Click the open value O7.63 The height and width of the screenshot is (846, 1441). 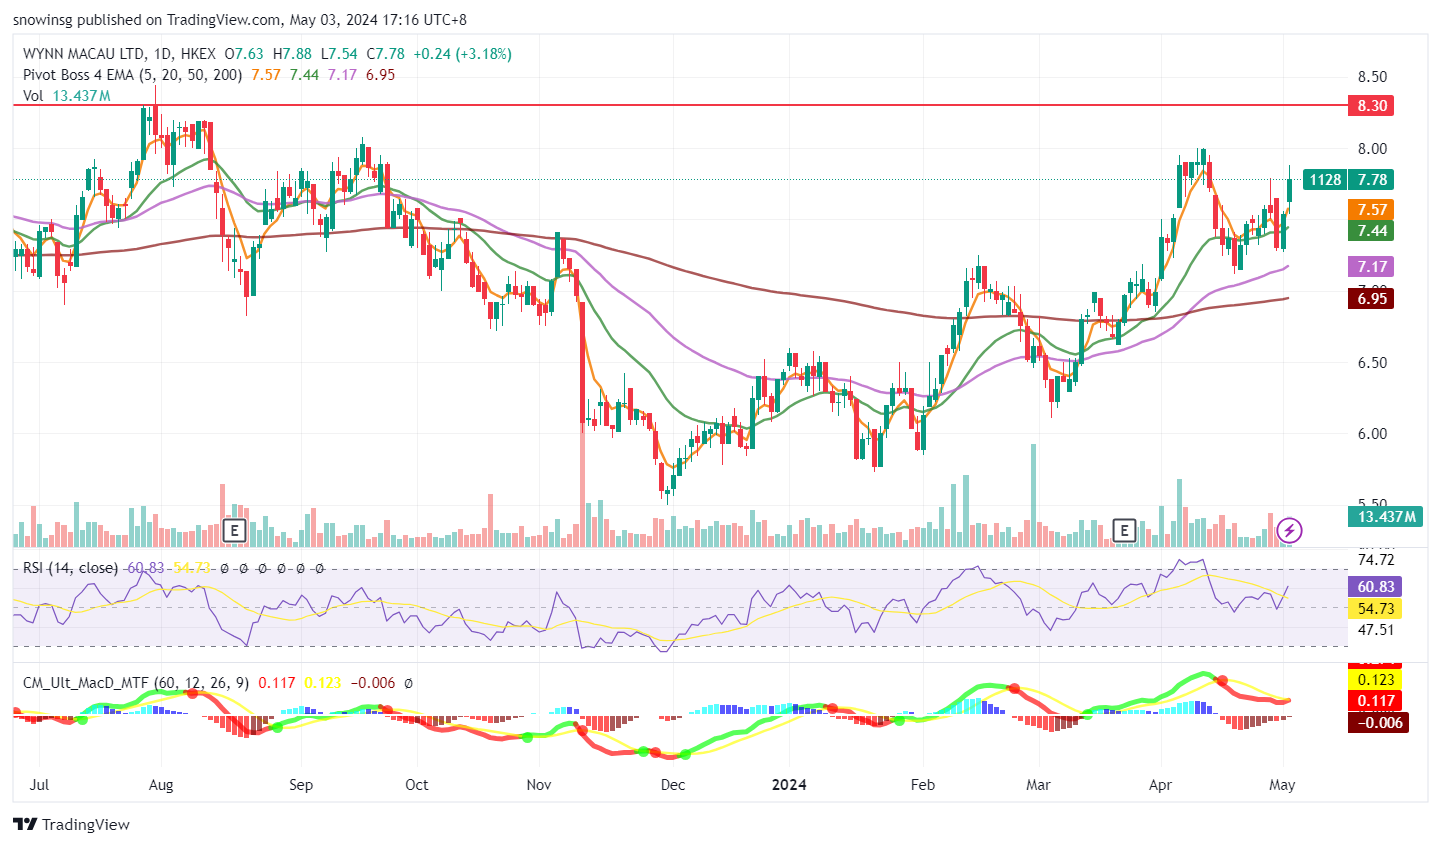pyautogui.click(x=244, y=54)
